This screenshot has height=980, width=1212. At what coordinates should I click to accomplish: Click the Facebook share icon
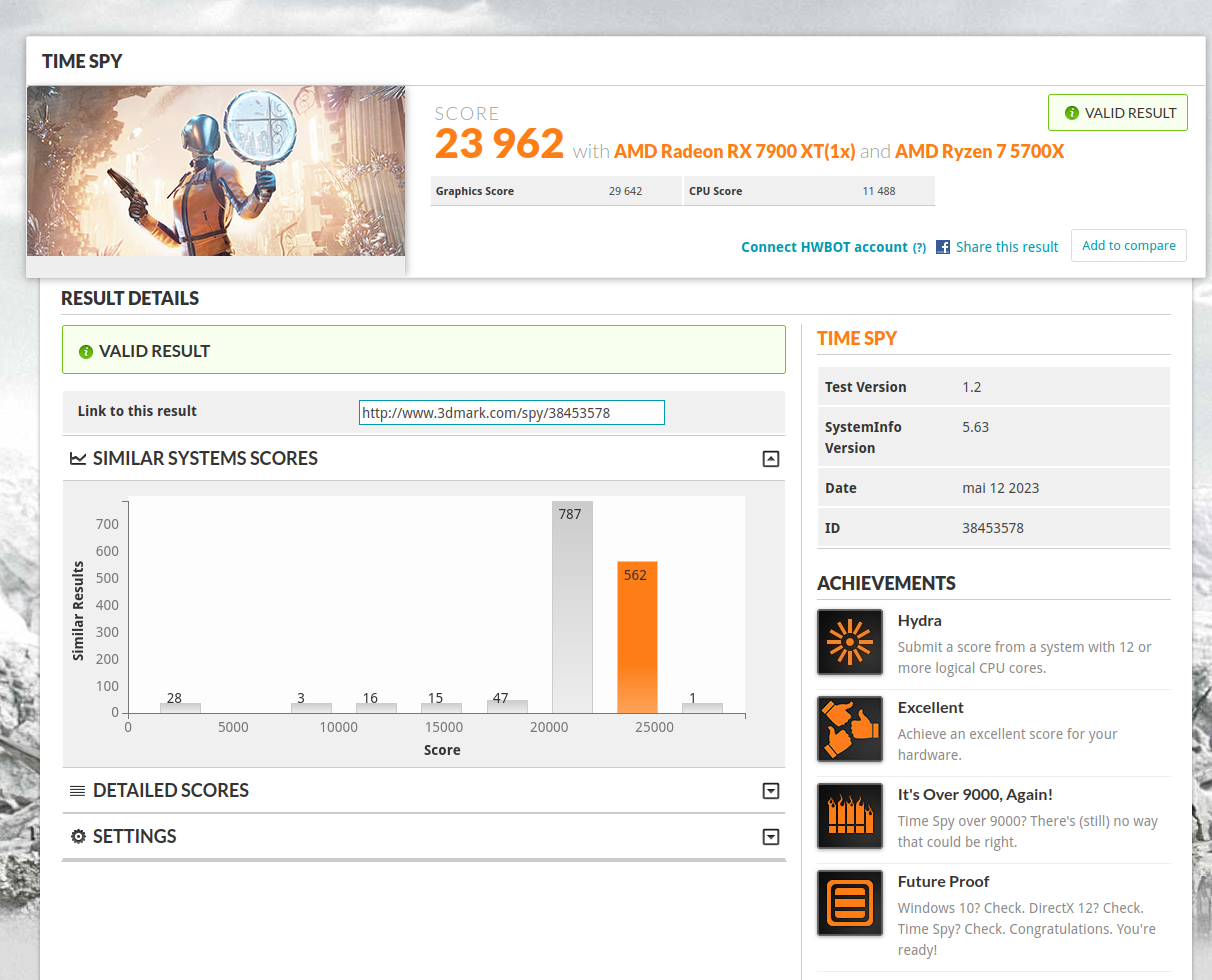point(943,246)
